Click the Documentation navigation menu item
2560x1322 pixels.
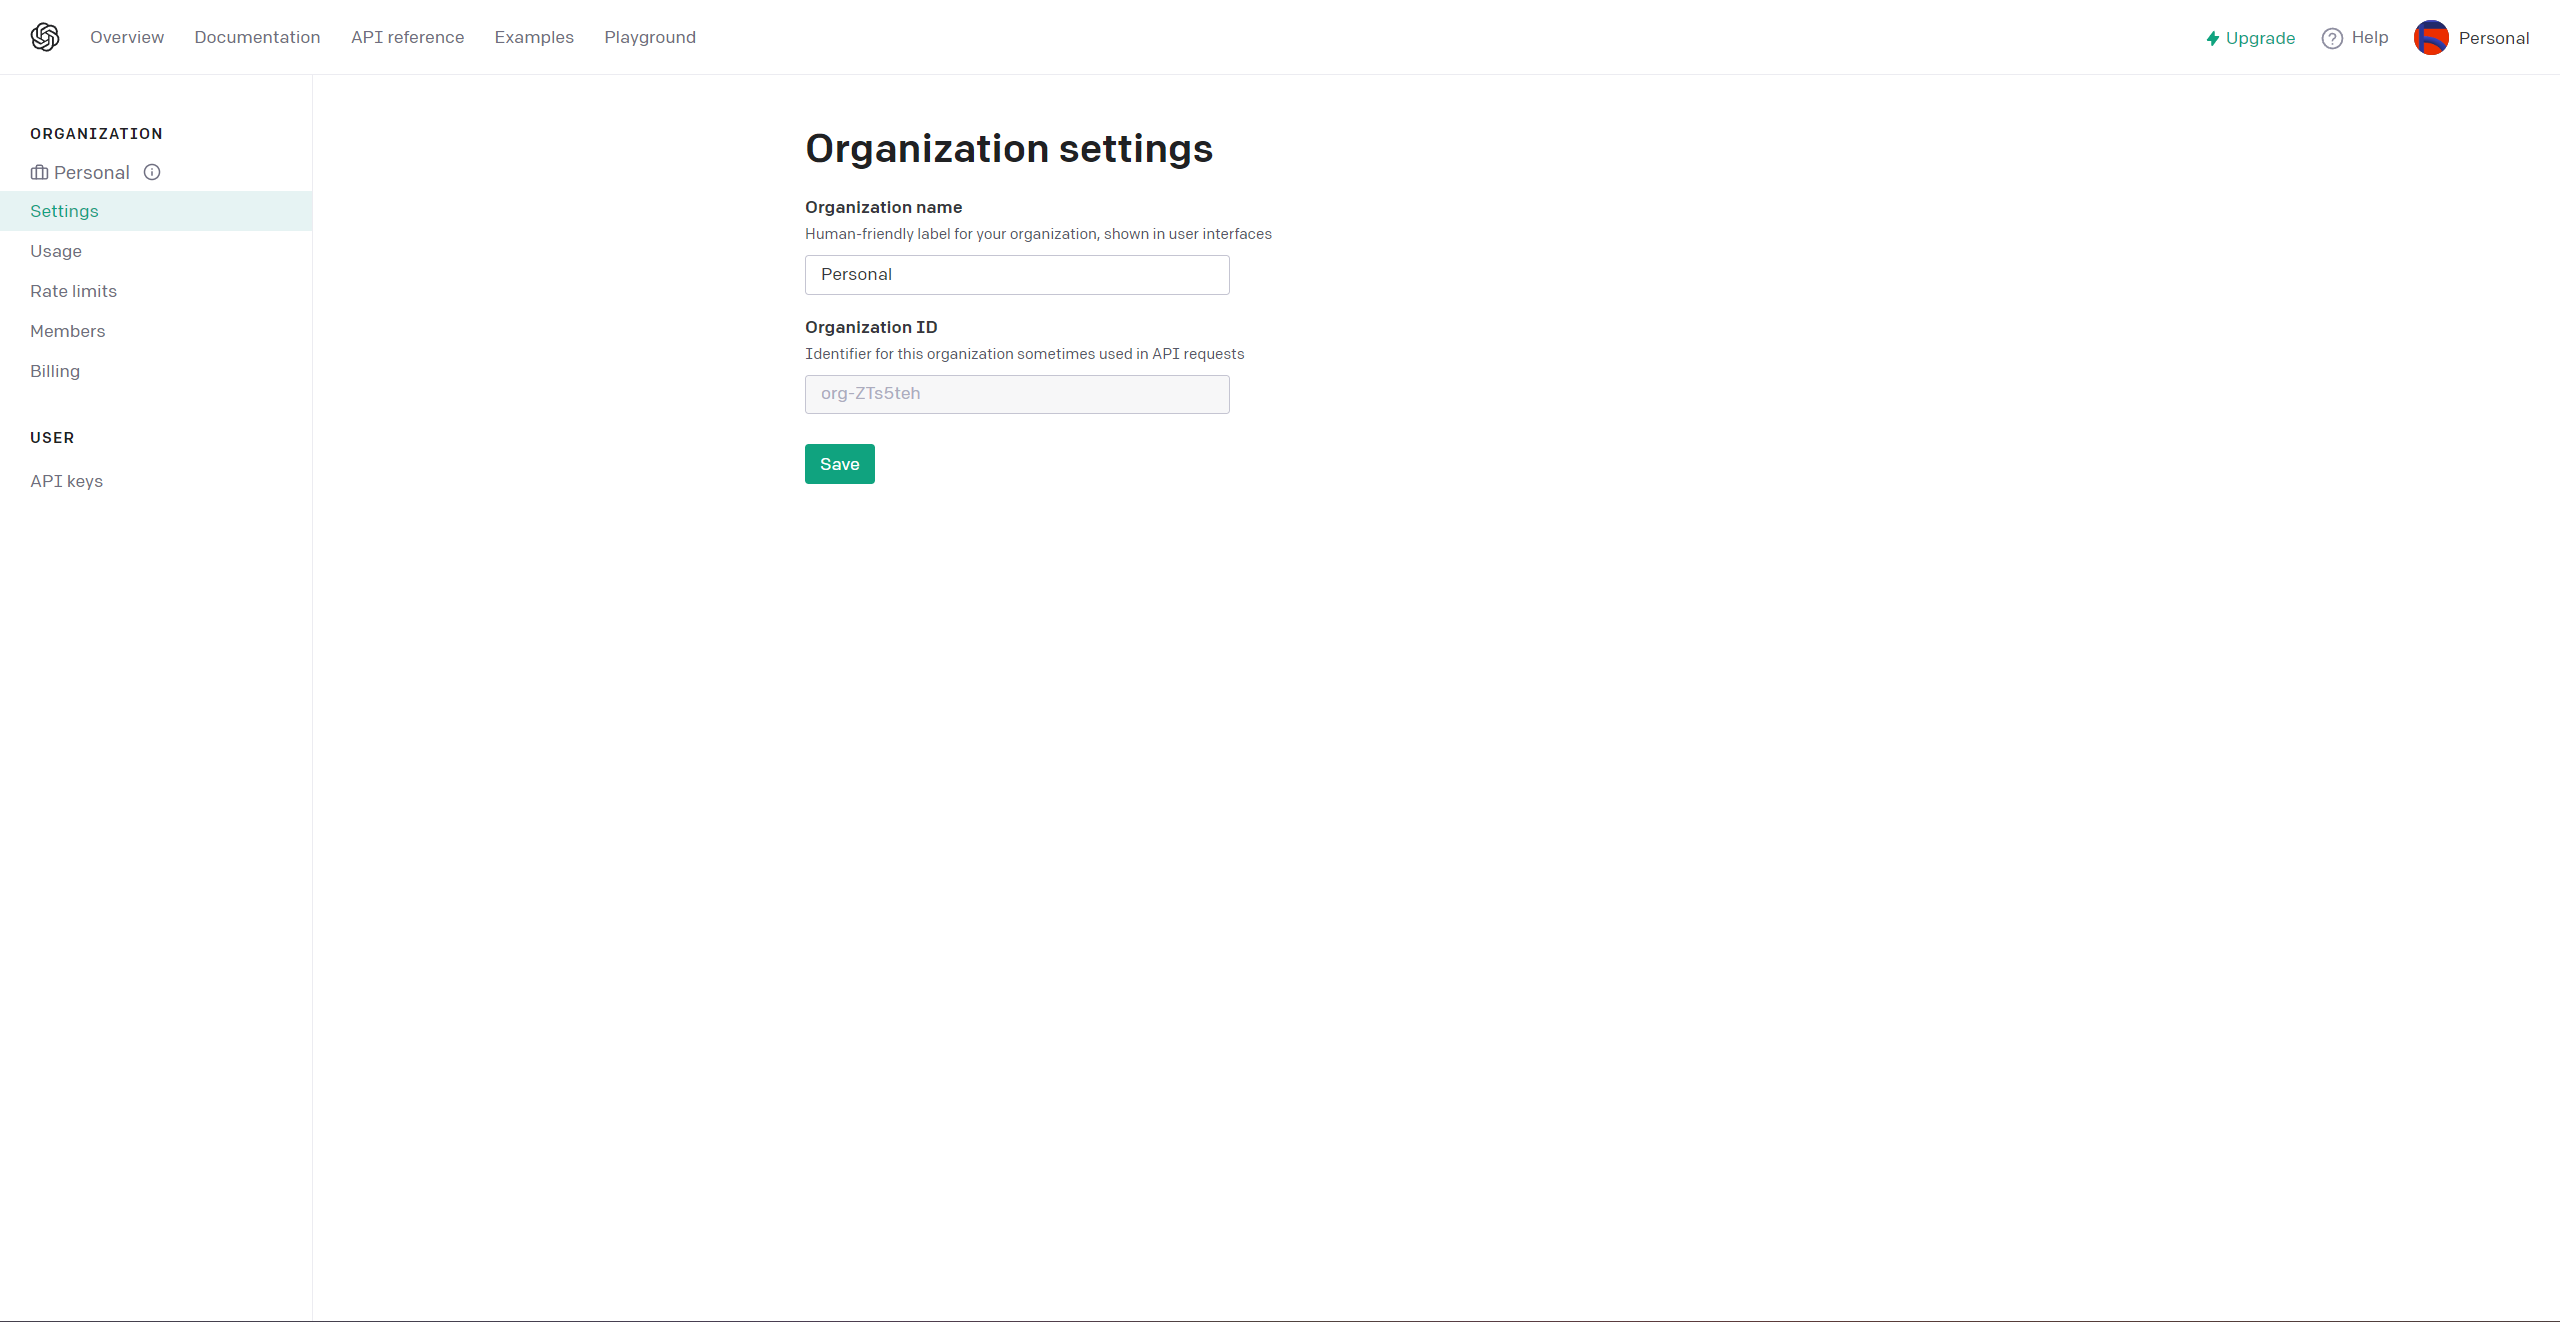[256, 37]
